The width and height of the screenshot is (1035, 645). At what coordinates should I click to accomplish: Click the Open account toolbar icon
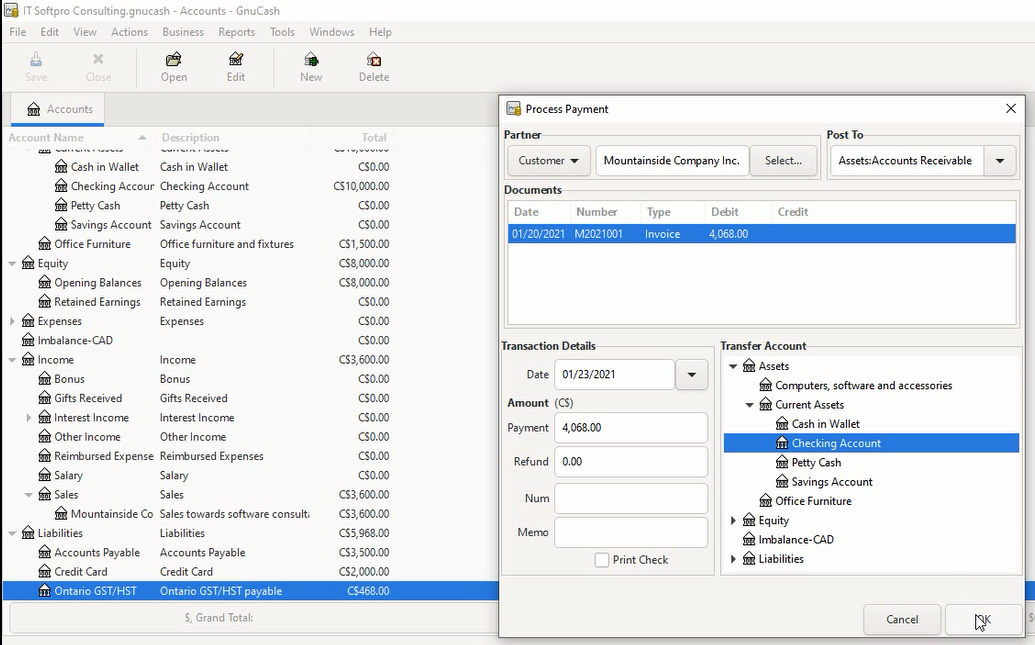click(174, 60)
